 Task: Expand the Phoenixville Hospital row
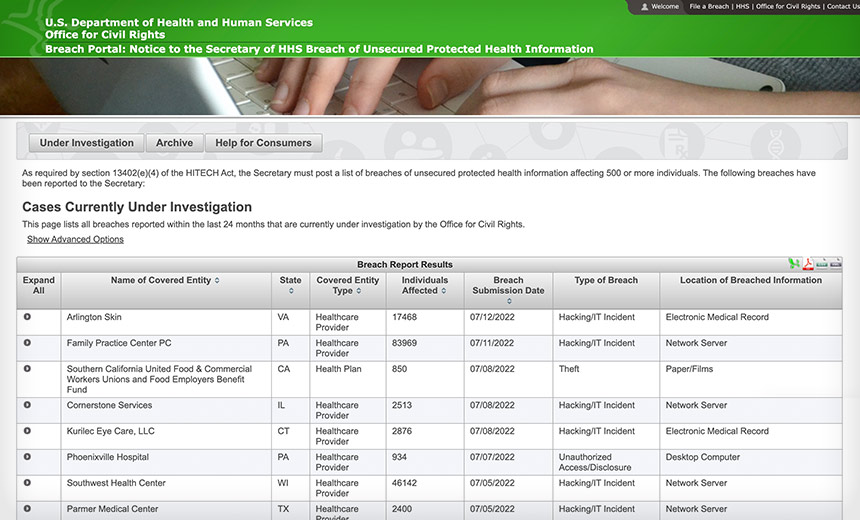27,456
